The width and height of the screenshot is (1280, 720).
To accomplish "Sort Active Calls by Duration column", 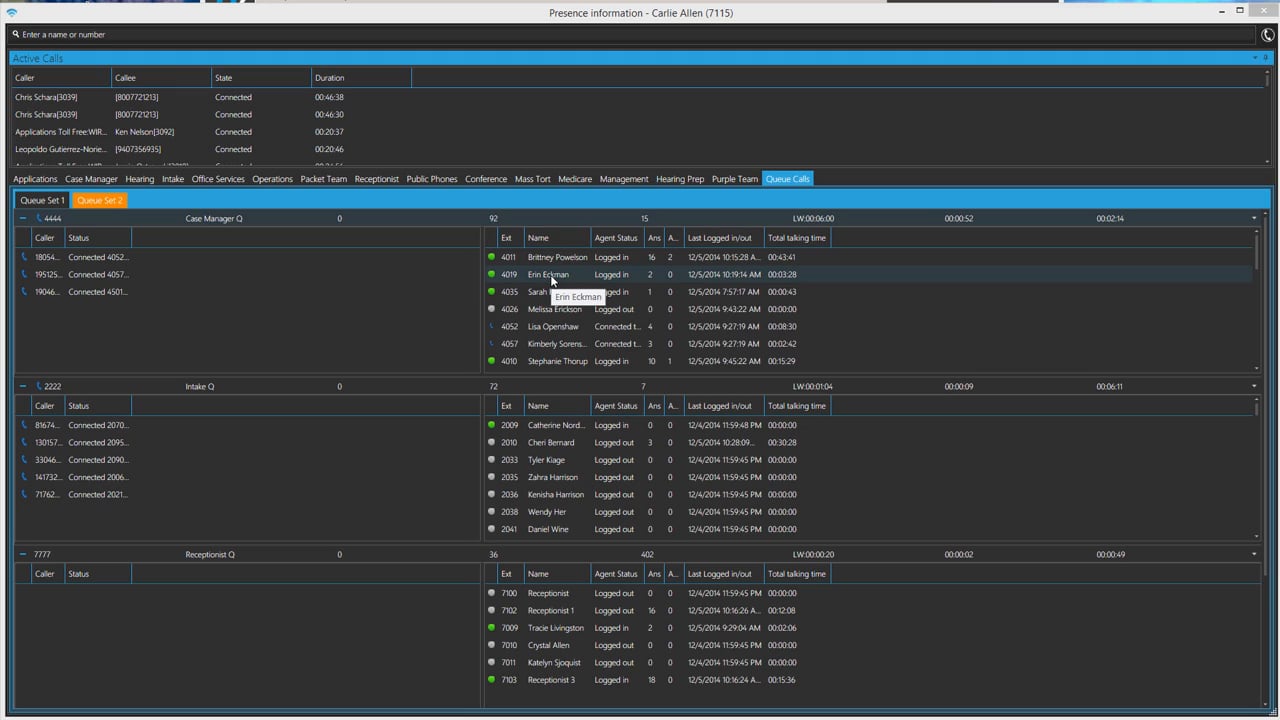I will (361, 78).
